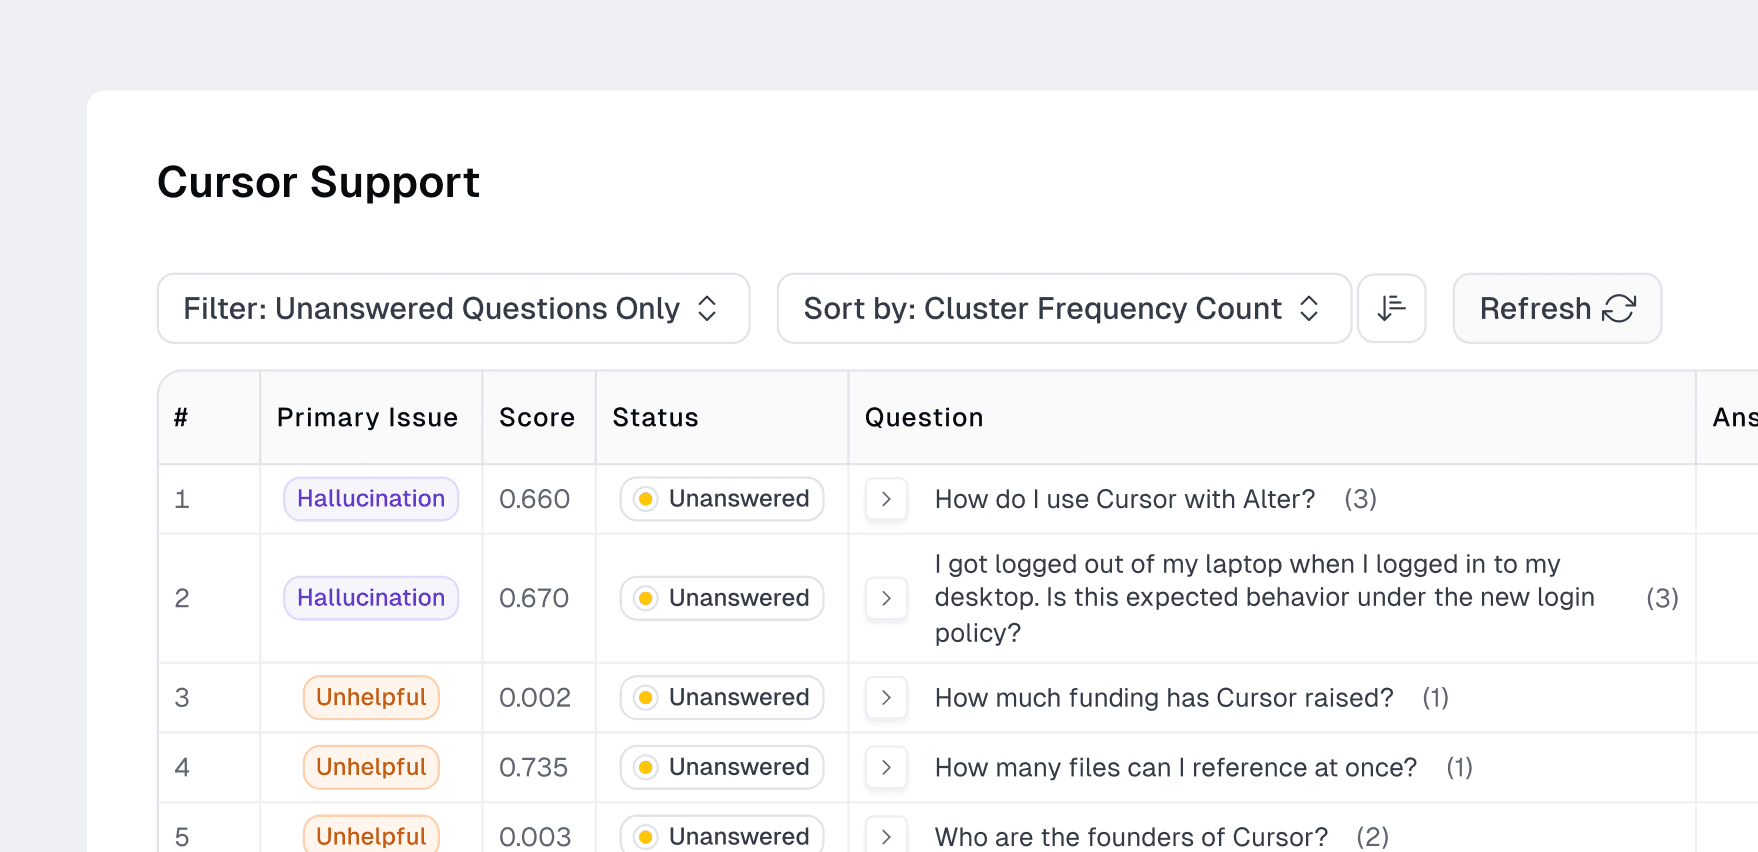Click the Cursor Support page title

coord(319,183)
